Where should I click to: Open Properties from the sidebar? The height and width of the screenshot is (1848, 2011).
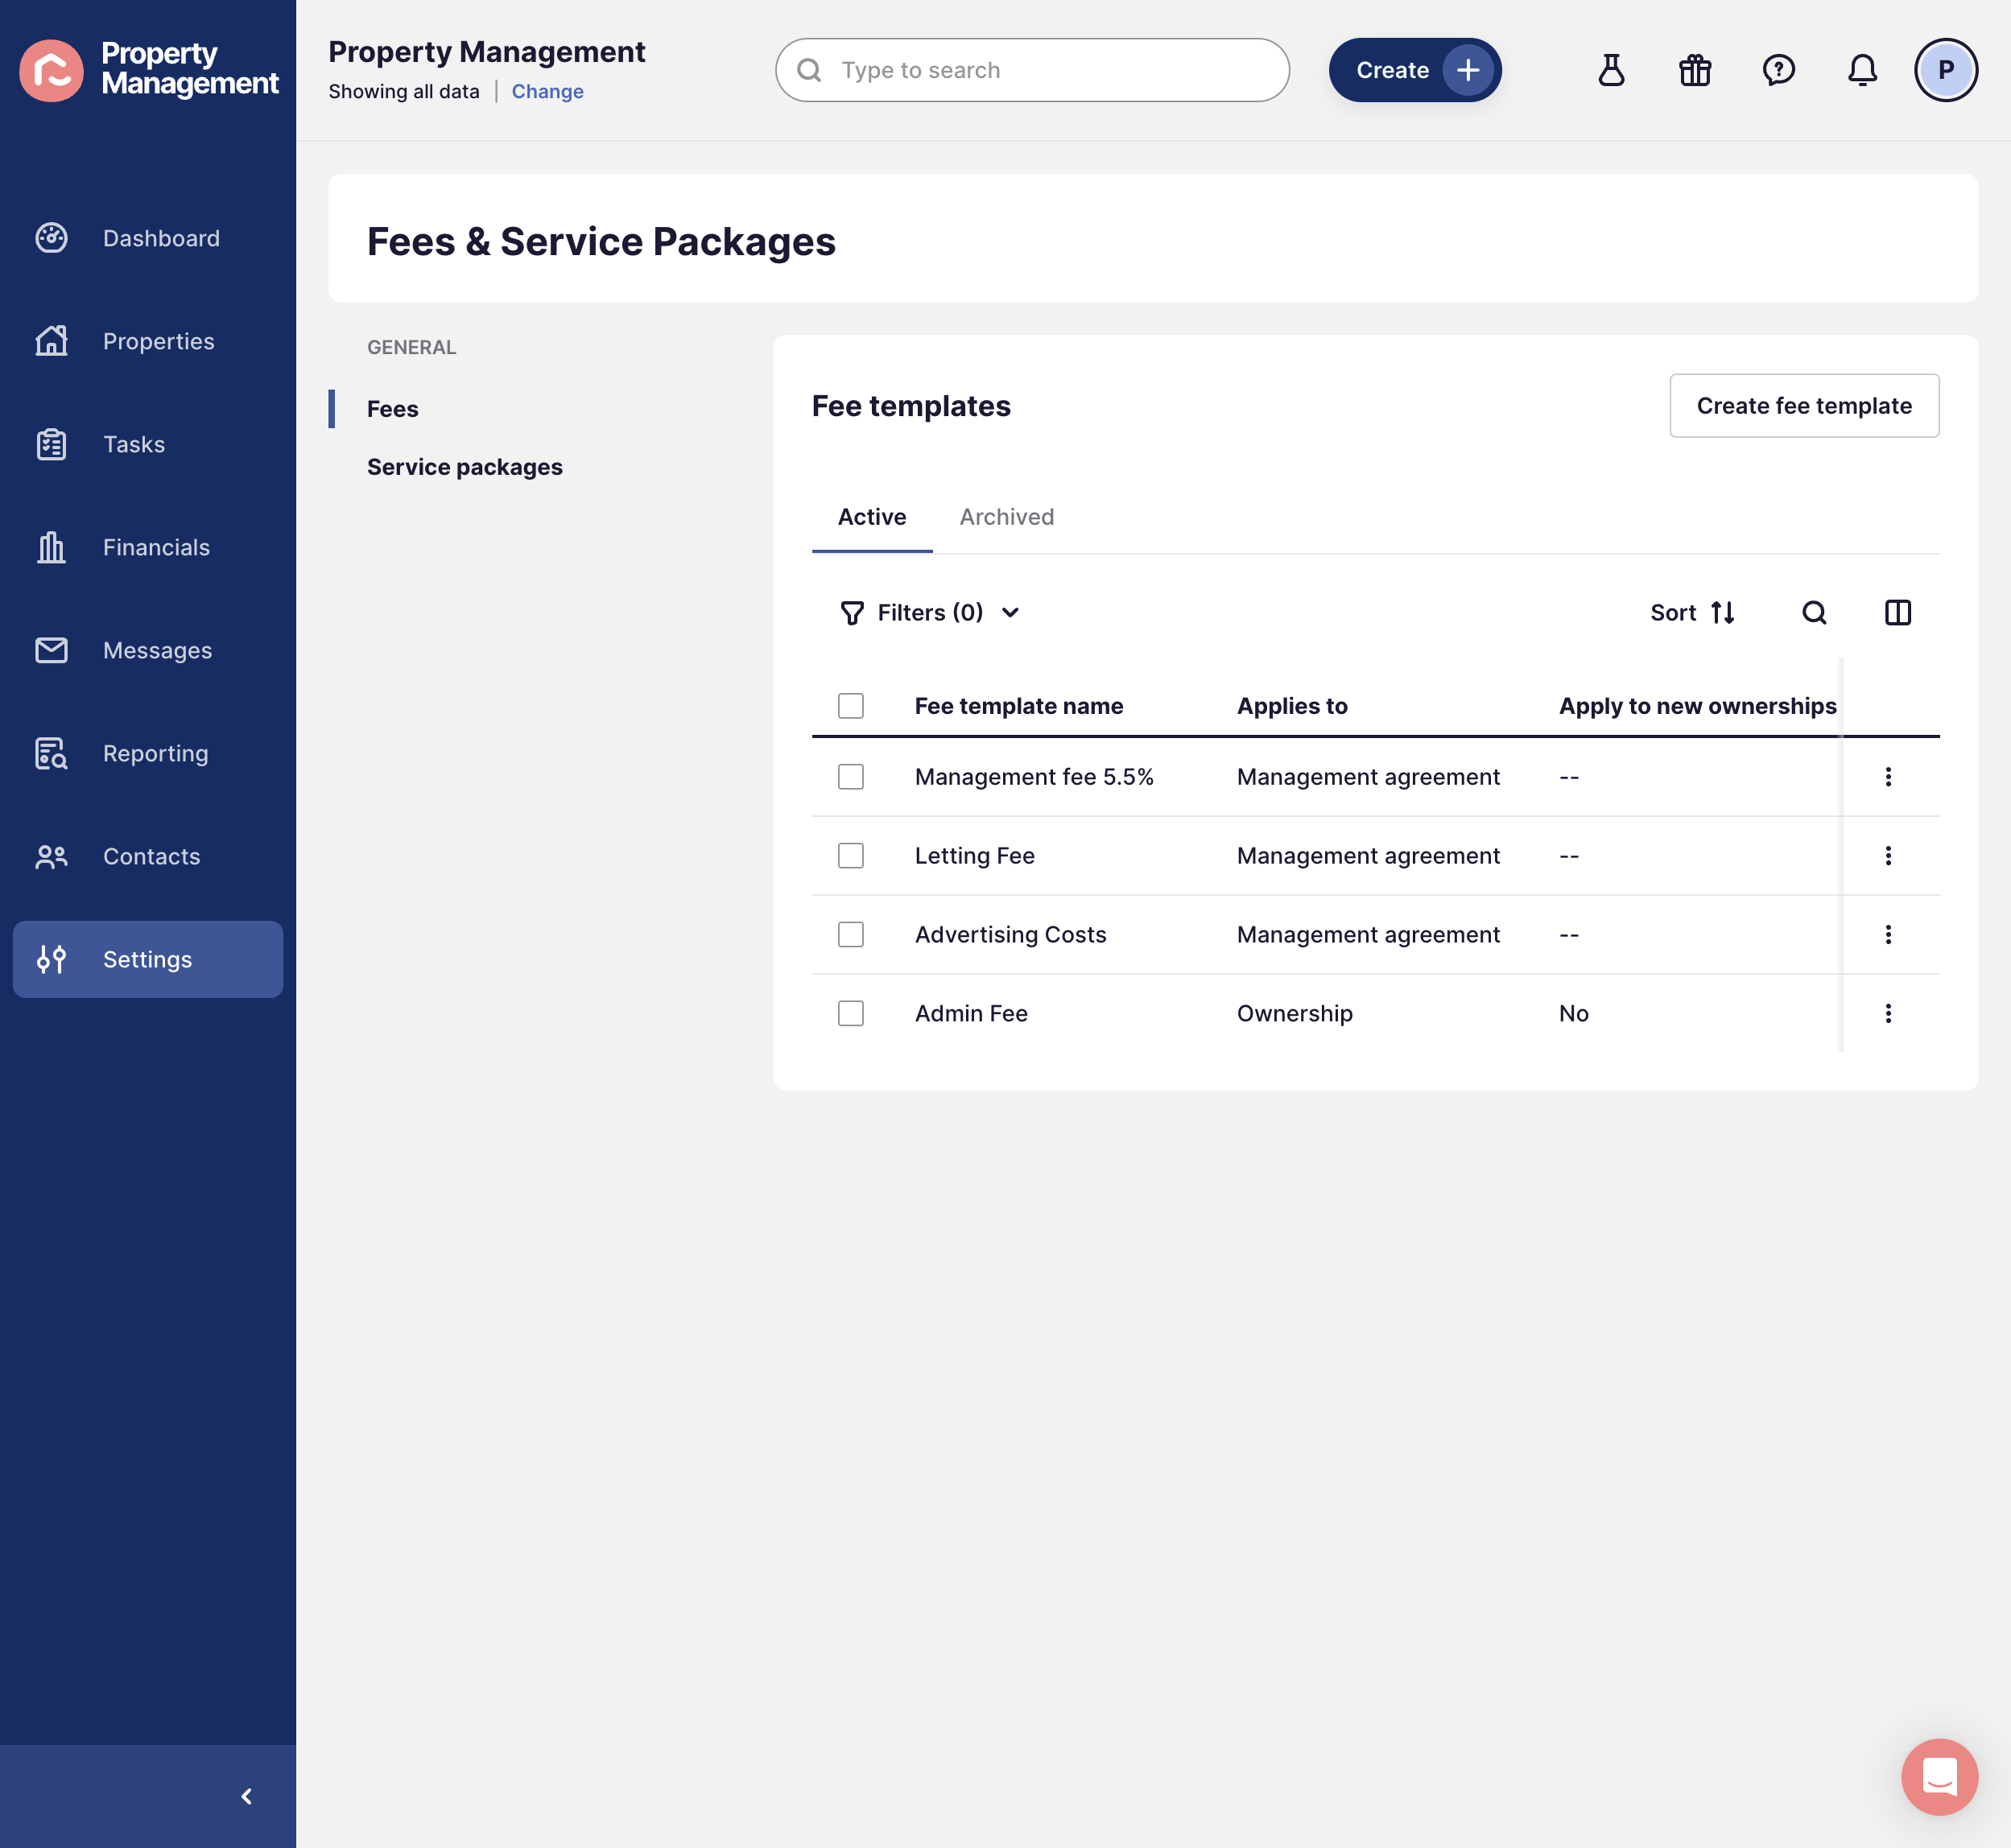[x=148, y=341]
